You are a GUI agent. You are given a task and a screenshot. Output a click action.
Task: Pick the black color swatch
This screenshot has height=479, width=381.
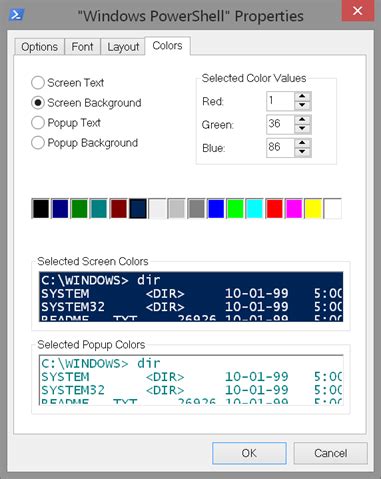tap(41, 209)
